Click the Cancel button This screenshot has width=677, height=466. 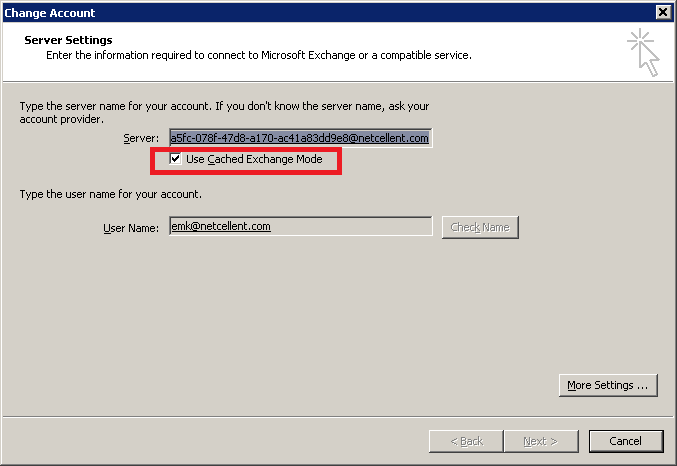pos(626,441)
